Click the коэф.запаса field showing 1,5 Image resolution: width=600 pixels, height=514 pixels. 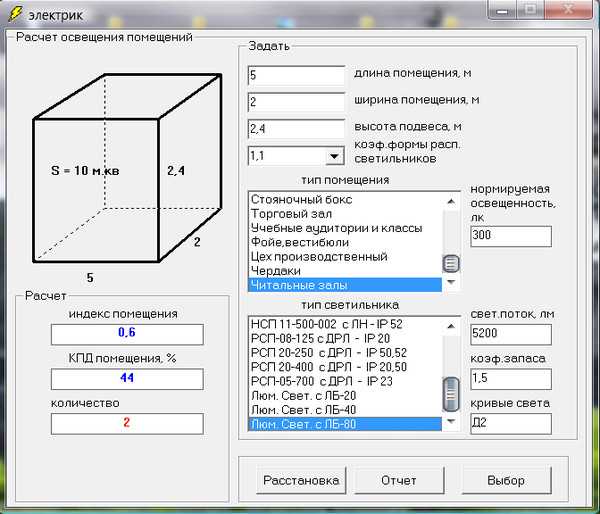pos(511,379)
